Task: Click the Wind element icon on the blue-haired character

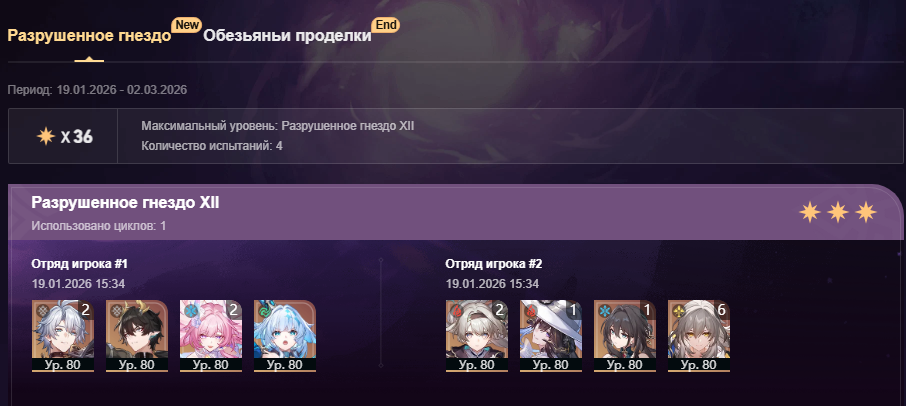Action: tap(263, 310)
